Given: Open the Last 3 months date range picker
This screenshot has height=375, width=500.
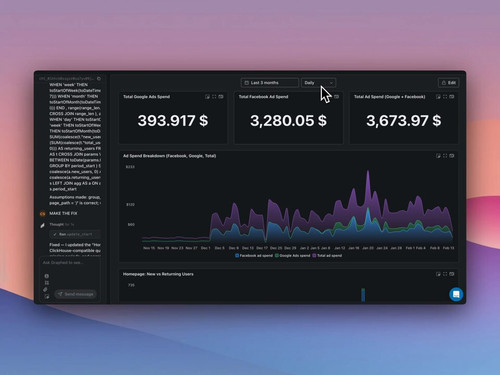Looking at the screenshot, I should [270, 83].
